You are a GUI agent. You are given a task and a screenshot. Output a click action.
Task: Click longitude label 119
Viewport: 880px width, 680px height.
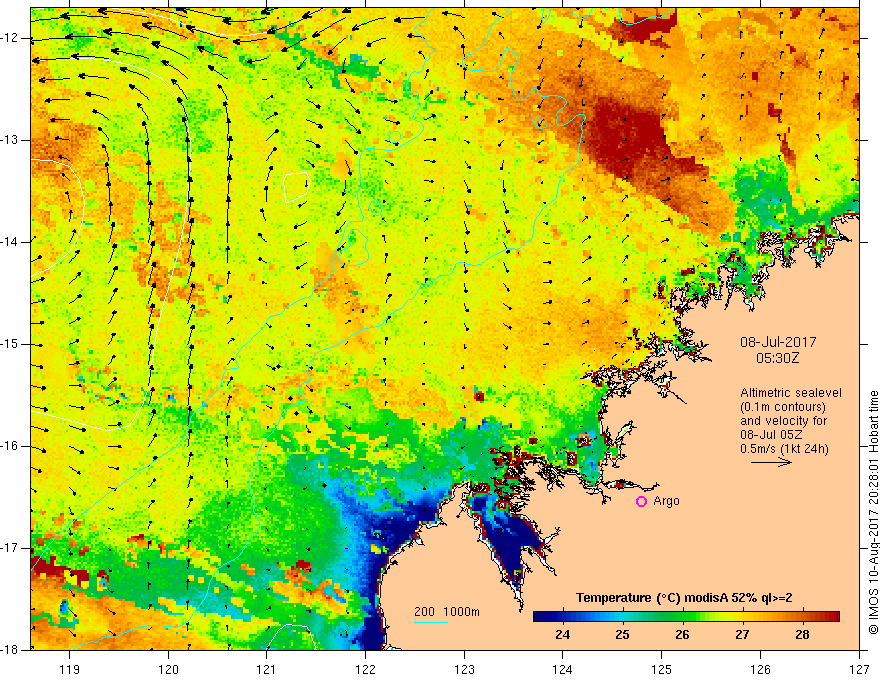click(70, 669)
